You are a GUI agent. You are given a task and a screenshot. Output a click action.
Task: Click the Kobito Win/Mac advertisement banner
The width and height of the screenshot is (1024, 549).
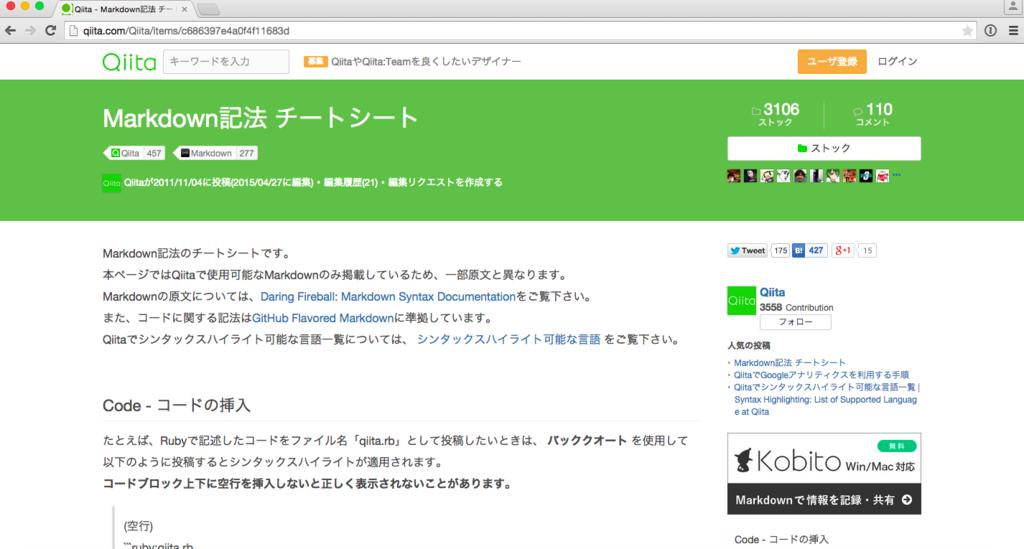click(x=824, y=473)
